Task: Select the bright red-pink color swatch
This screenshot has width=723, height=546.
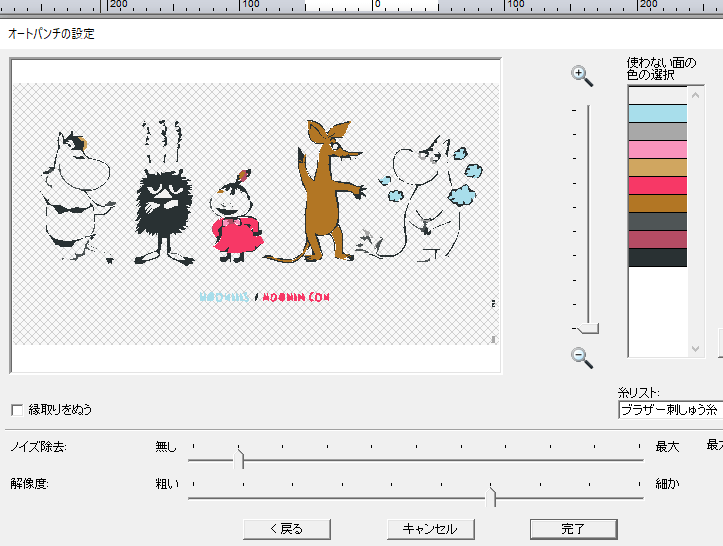Action: pos(657,185)
